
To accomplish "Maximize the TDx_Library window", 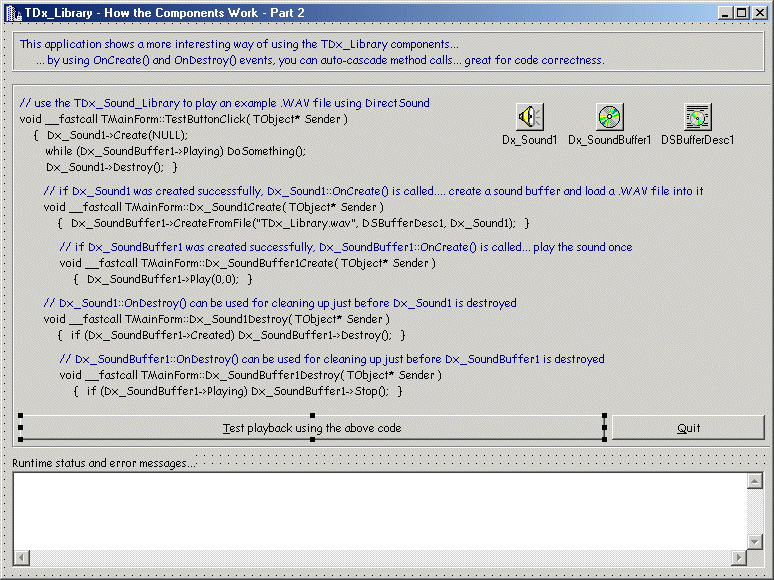I will (x=741, y=12).
